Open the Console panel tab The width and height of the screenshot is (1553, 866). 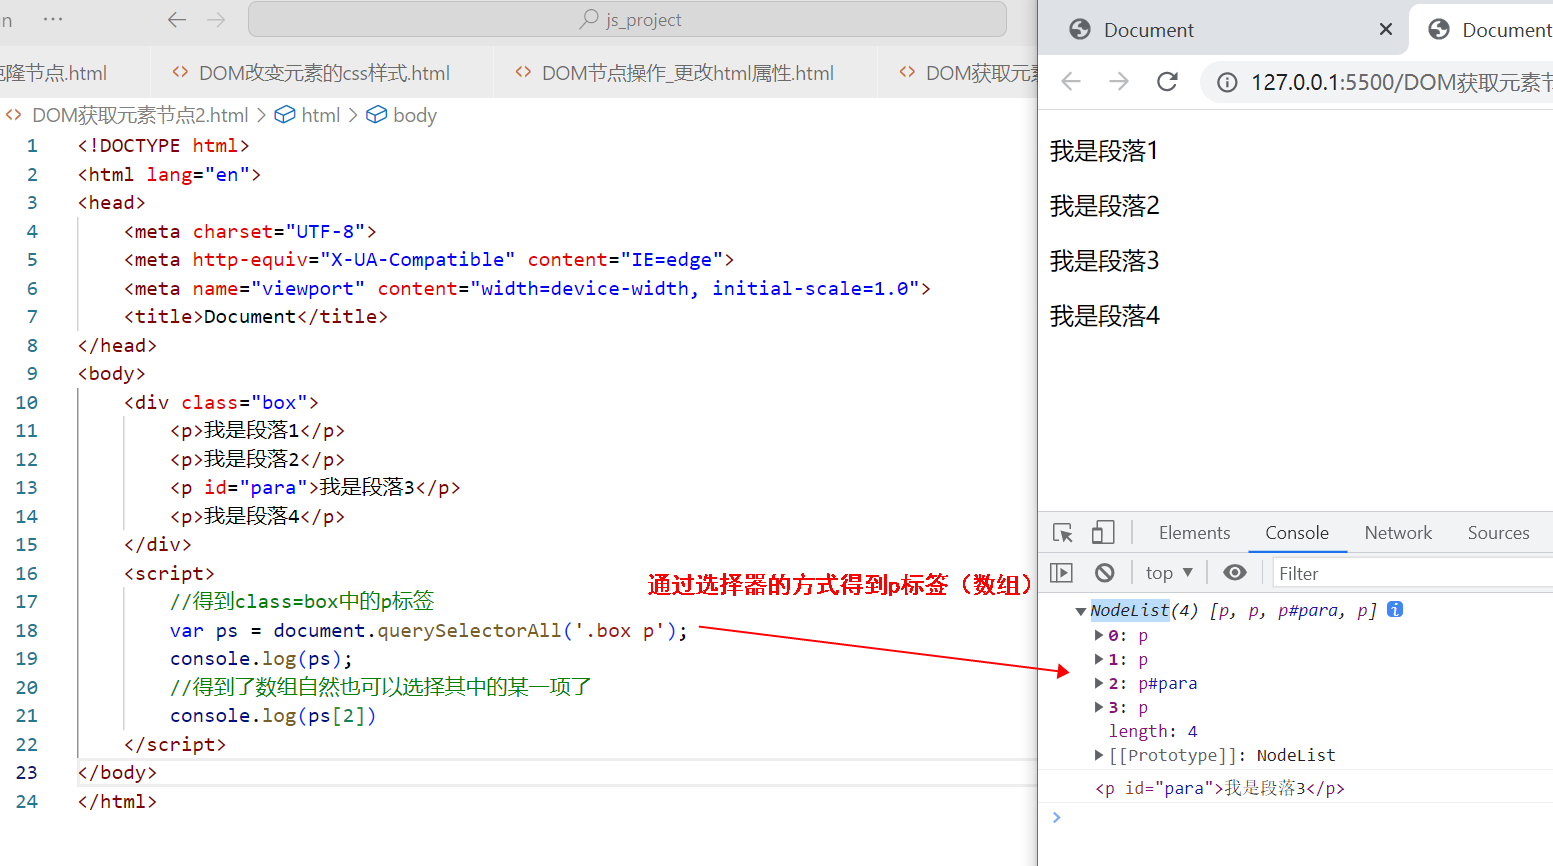coord(1297,533)
